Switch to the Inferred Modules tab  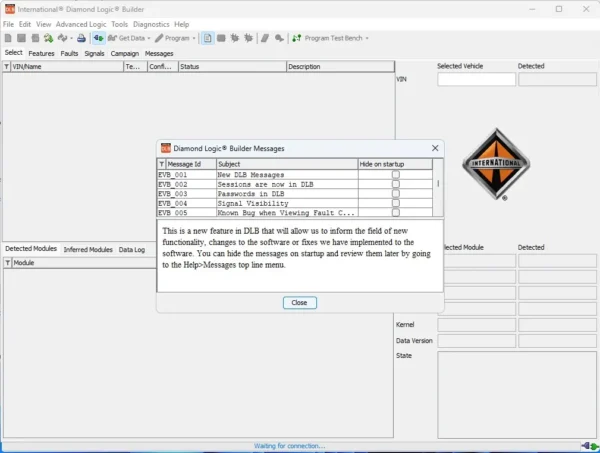coord(88,249)
